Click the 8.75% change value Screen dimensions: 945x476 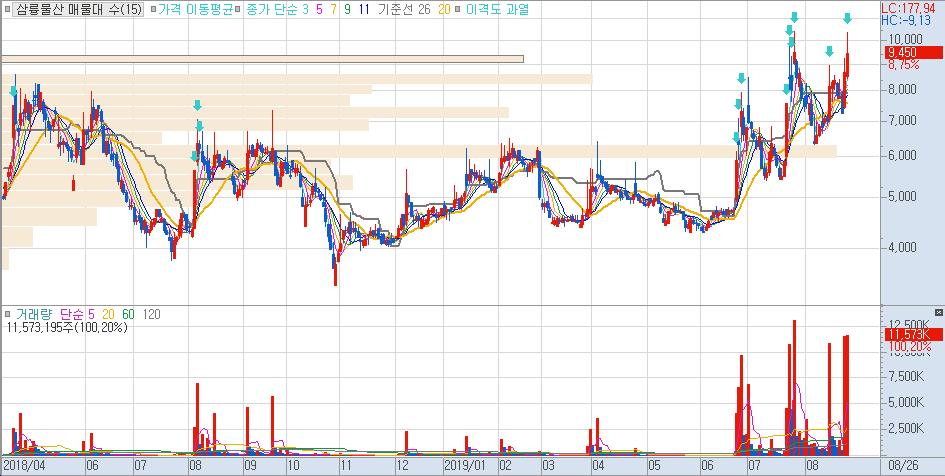[904, 64]
